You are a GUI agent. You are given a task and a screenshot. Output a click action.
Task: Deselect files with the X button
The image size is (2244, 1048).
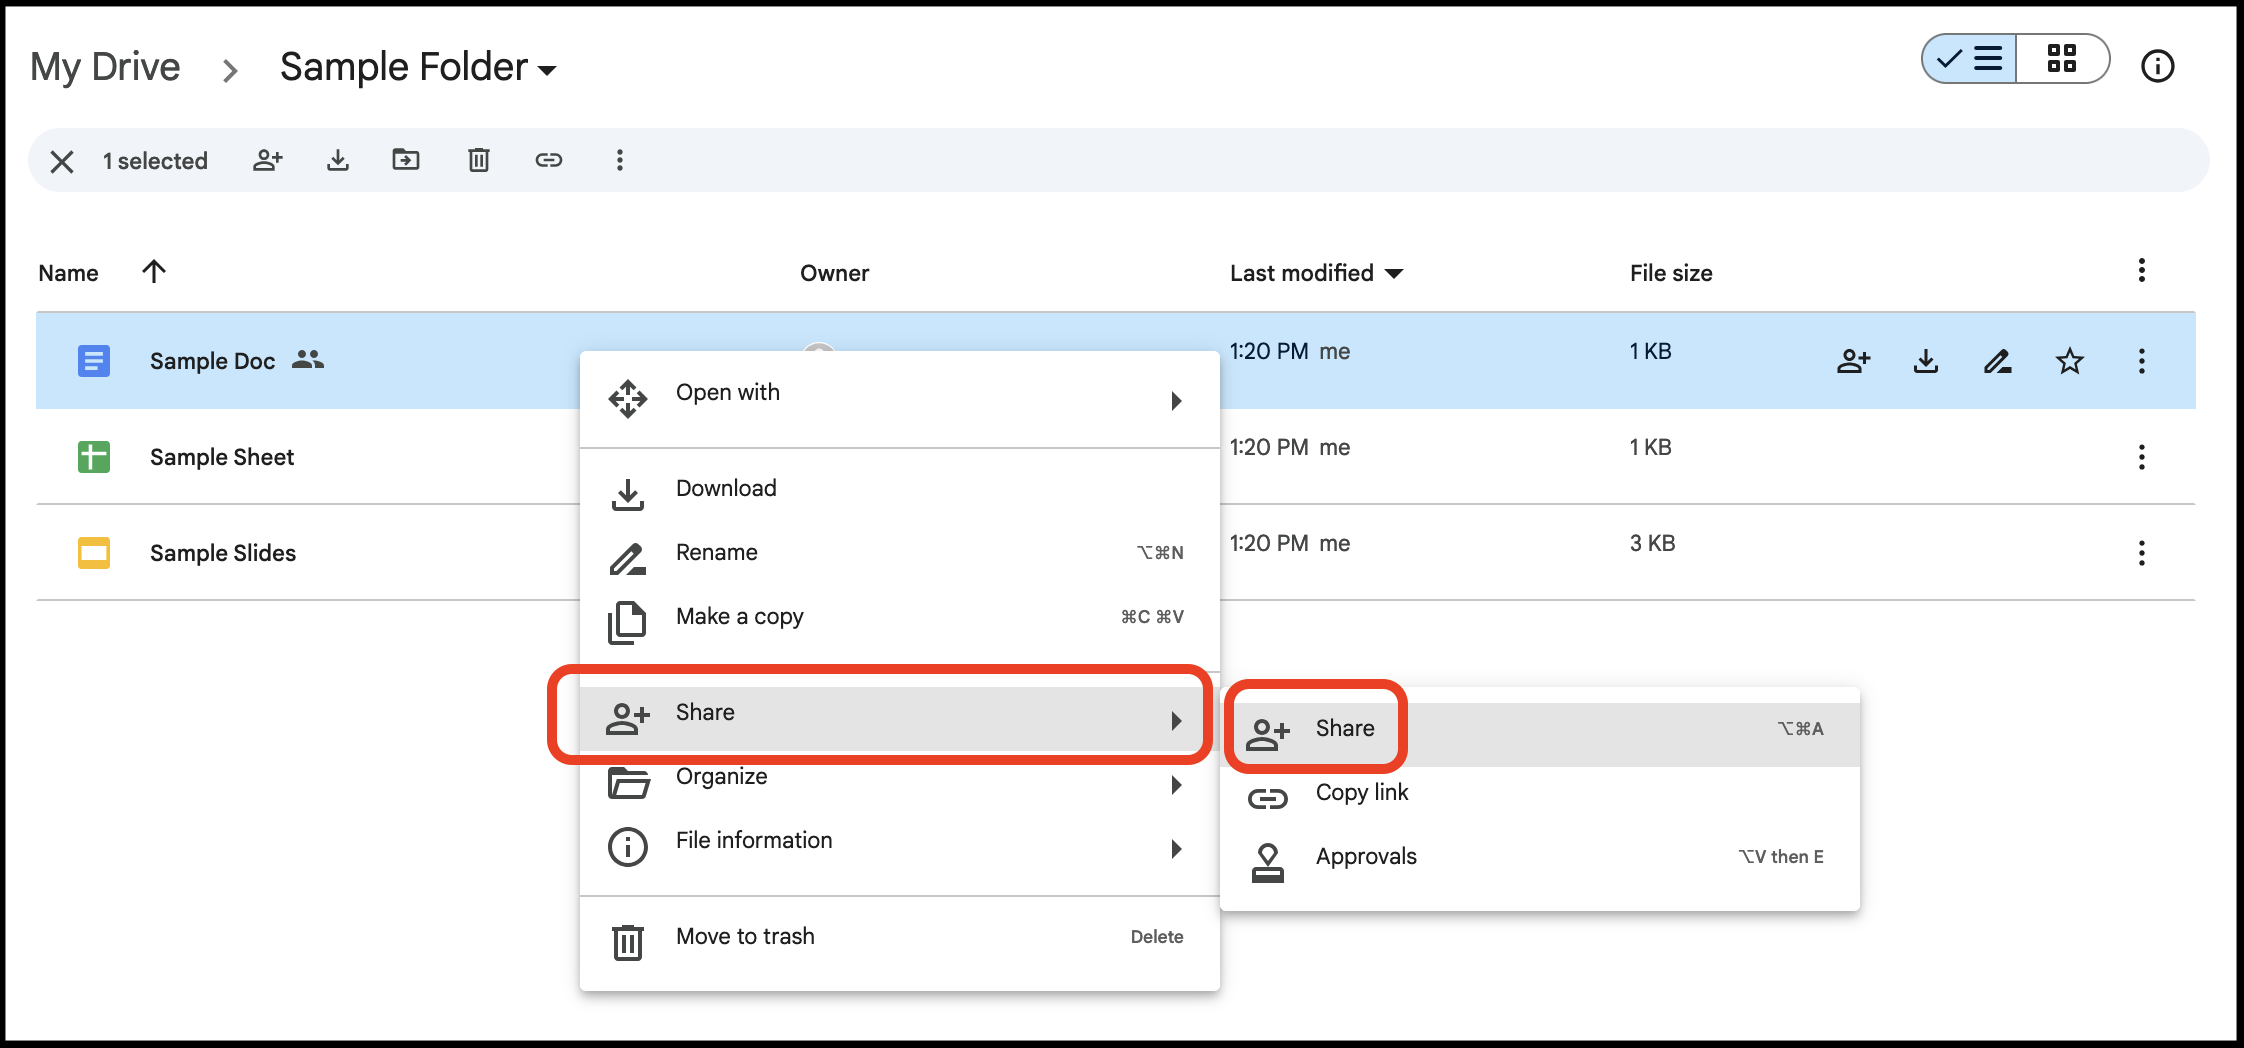coord(63,160)
